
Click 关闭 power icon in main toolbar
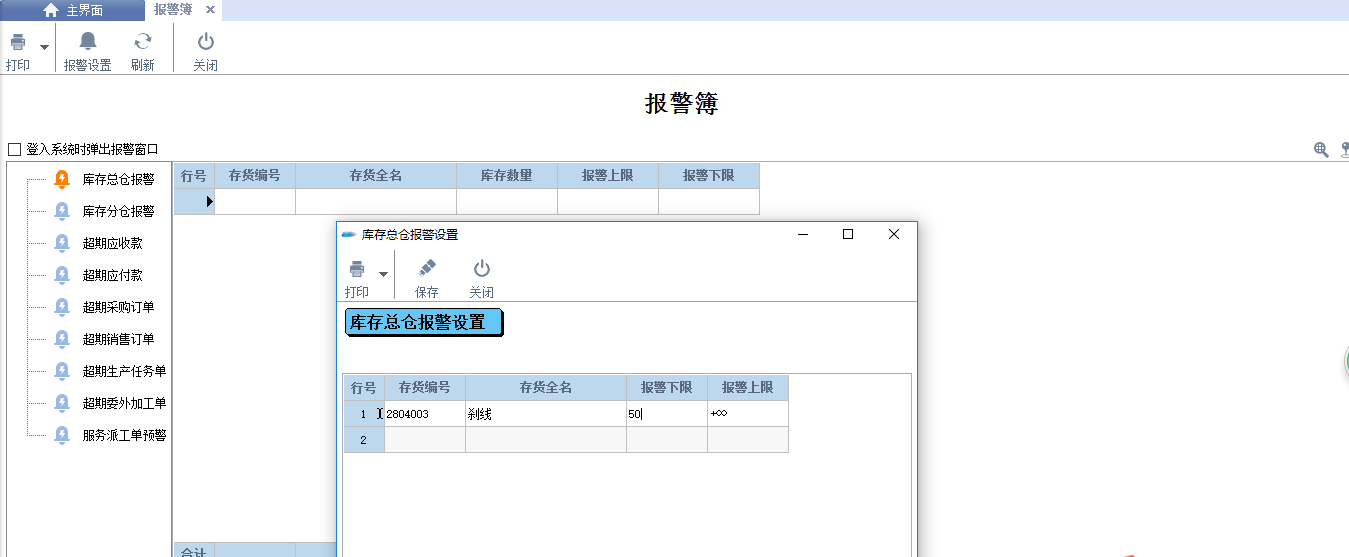click(x=205, y=42)
